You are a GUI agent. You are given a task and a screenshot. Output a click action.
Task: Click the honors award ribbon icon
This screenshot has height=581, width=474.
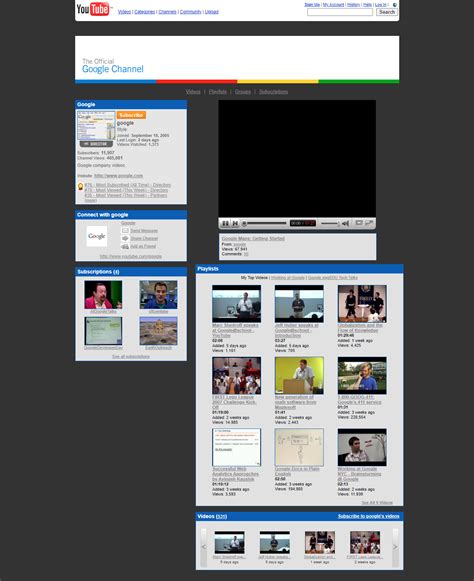point(80,187)
